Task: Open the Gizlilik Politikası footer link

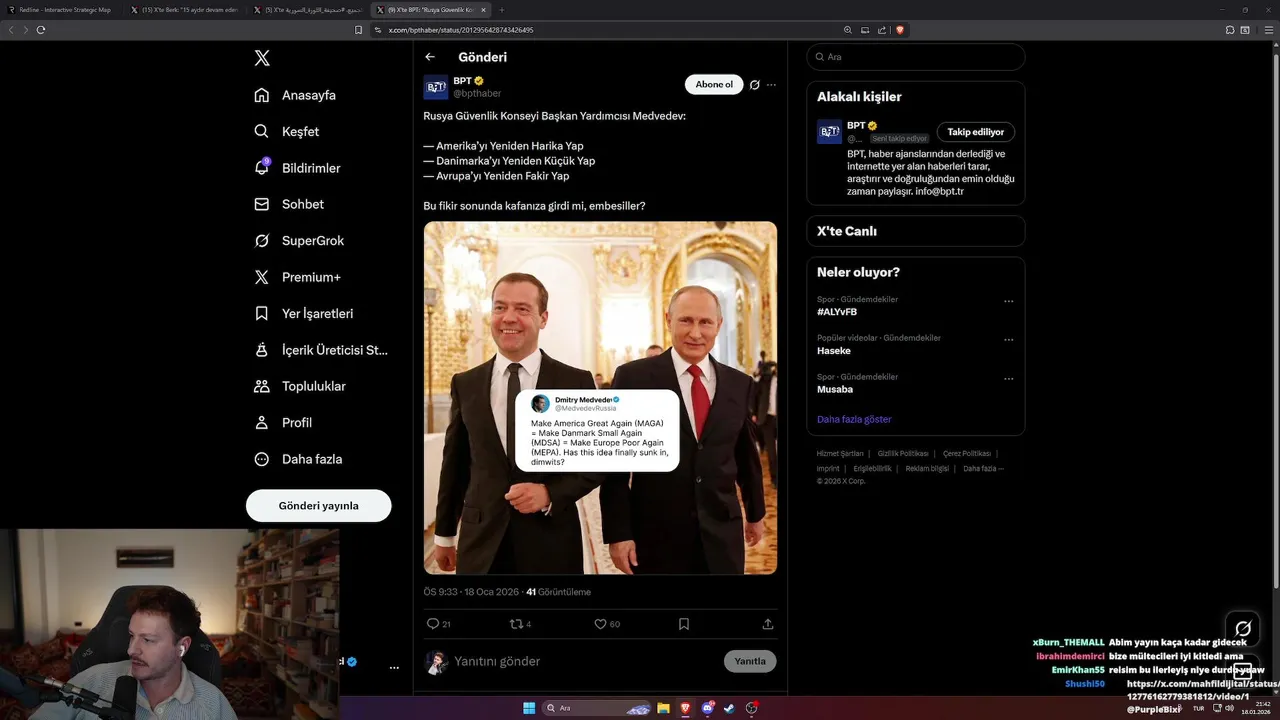Action: tap(903, 453)
